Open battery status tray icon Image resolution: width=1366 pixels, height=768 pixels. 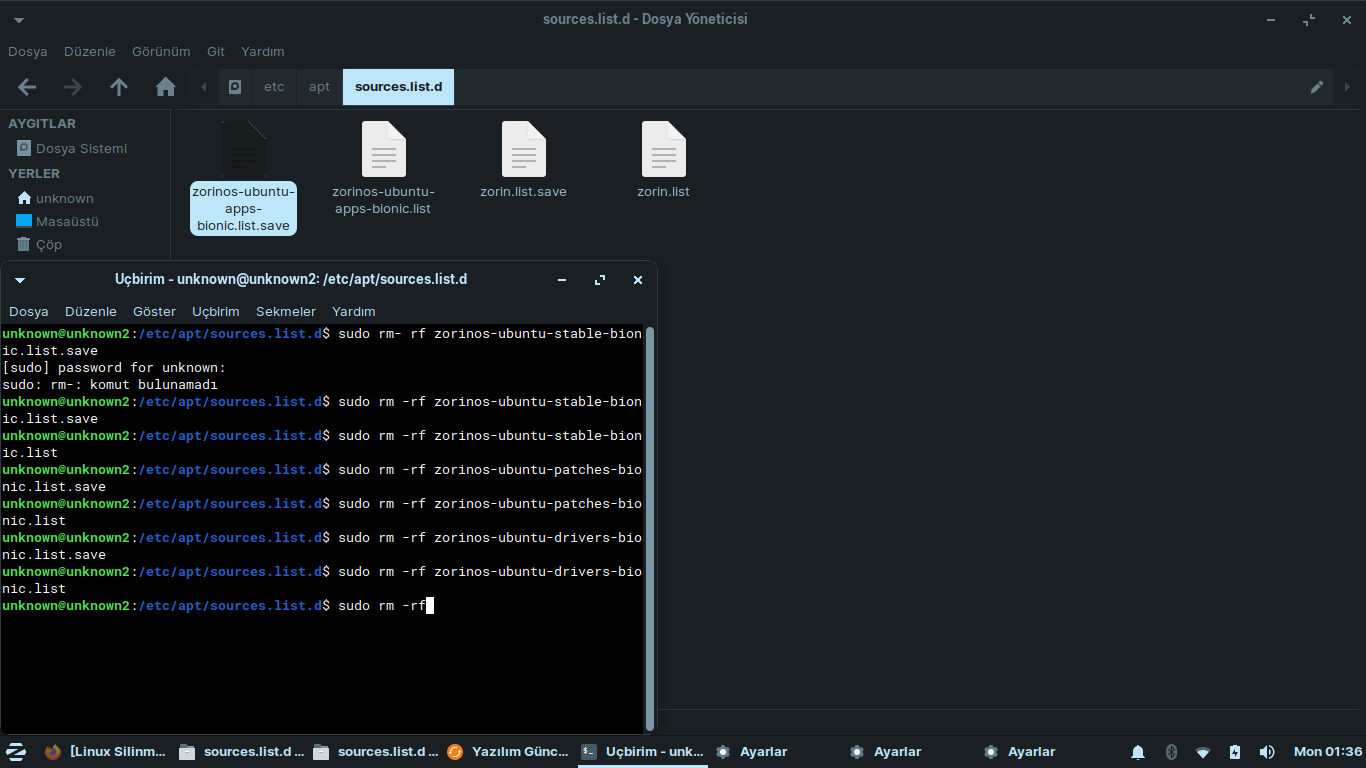tap(1235, 751)
